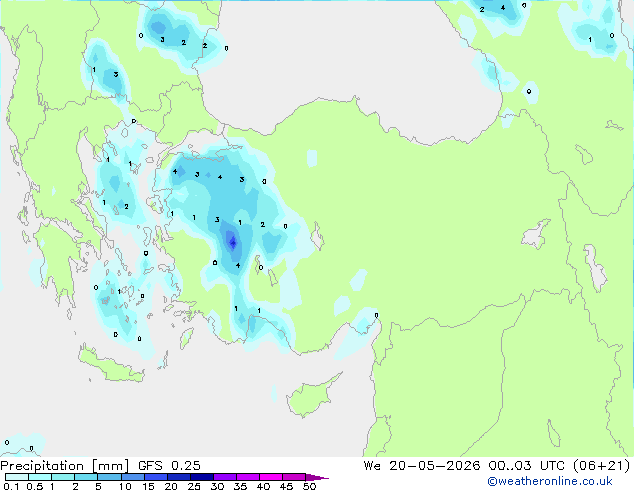The width and height of the screenshot is (634, 490).
Task: Click the legend arrow beyond 50 mm
Action: (317, 478)
